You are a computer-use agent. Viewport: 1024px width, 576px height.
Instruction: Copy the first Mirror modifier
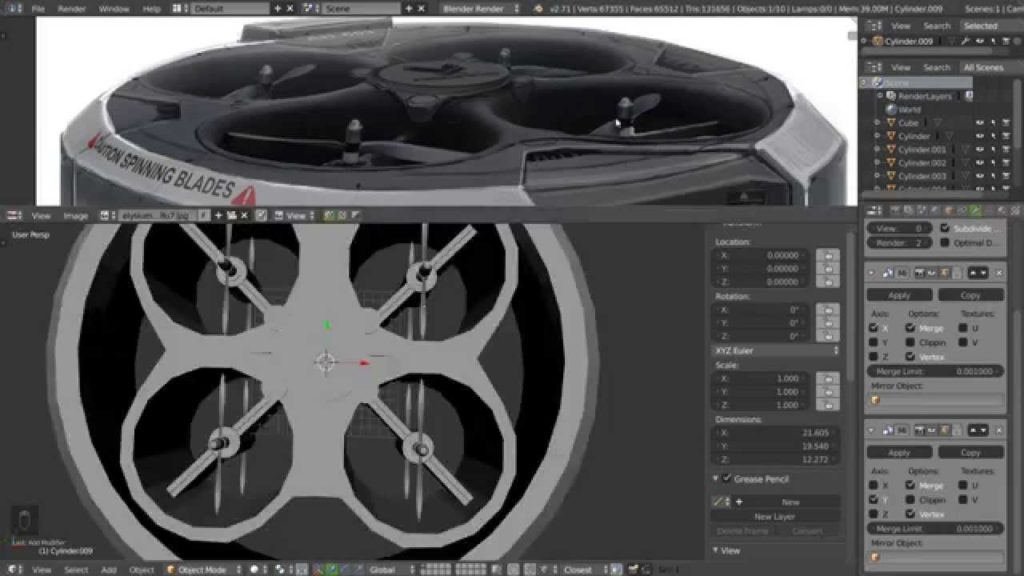pyautogui.click(x=970, y=295)
